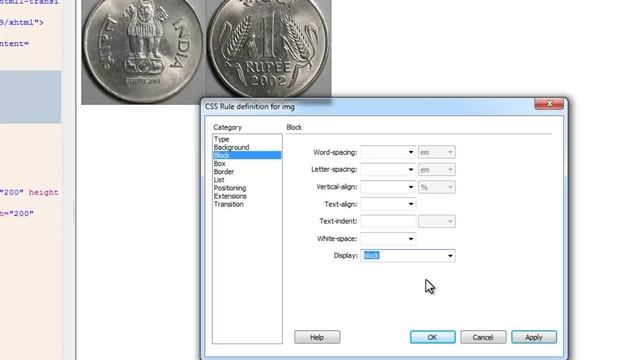640x360 pixels.
Task: Open the Display dropdown arrow
Action: click(450, 256)
